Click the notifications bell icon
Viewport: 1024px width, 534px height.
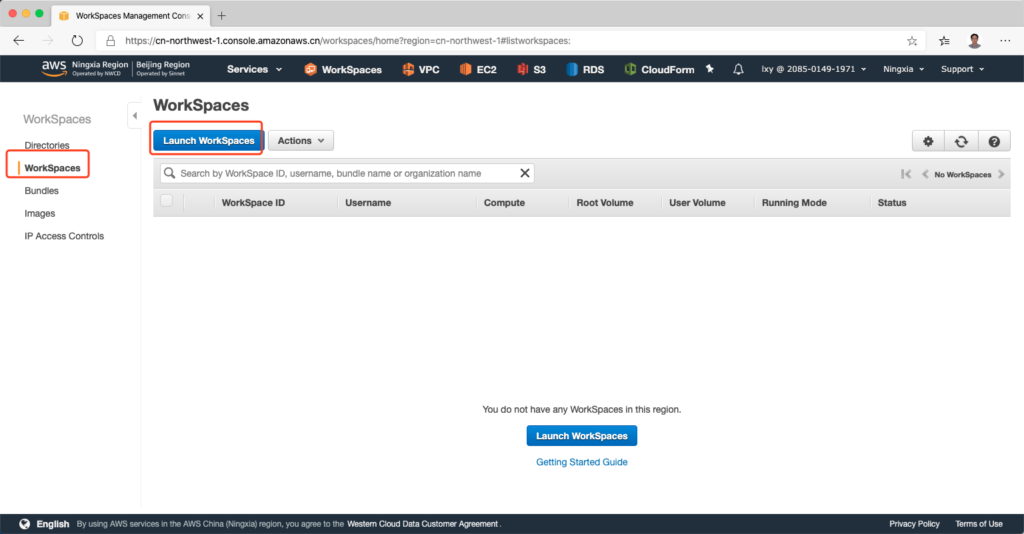739,69
